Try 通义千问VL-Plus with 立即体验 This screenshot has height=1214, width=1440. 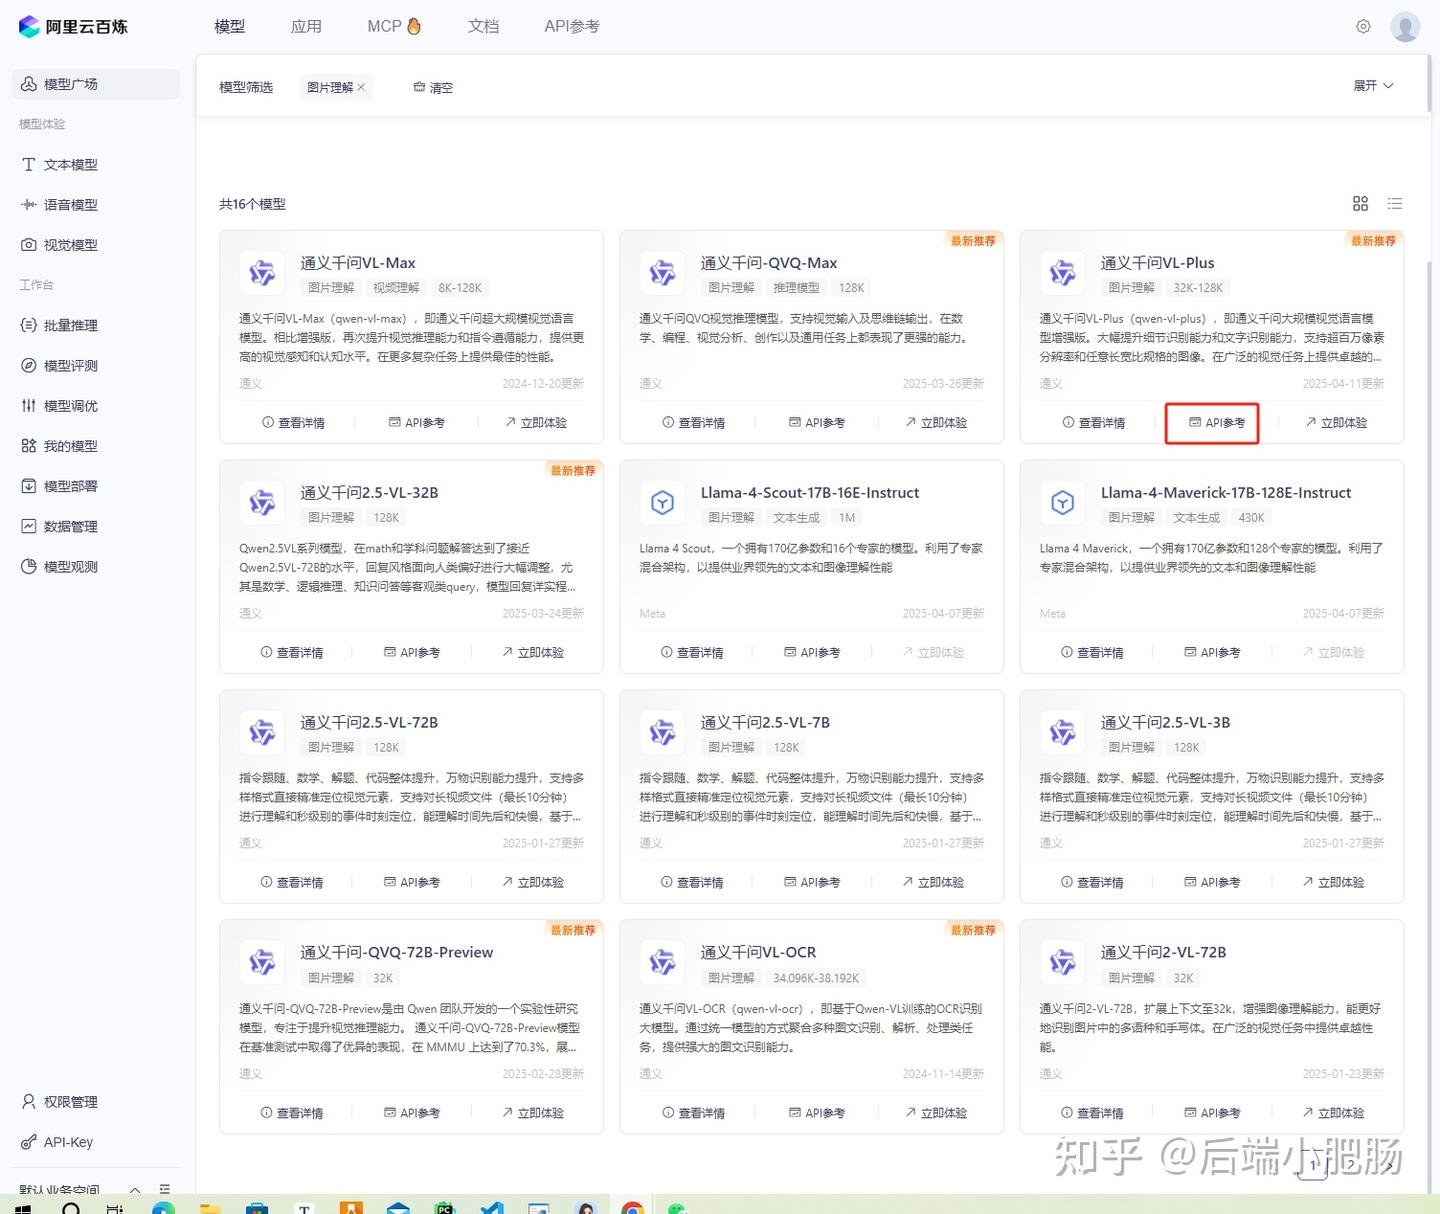1336,423
